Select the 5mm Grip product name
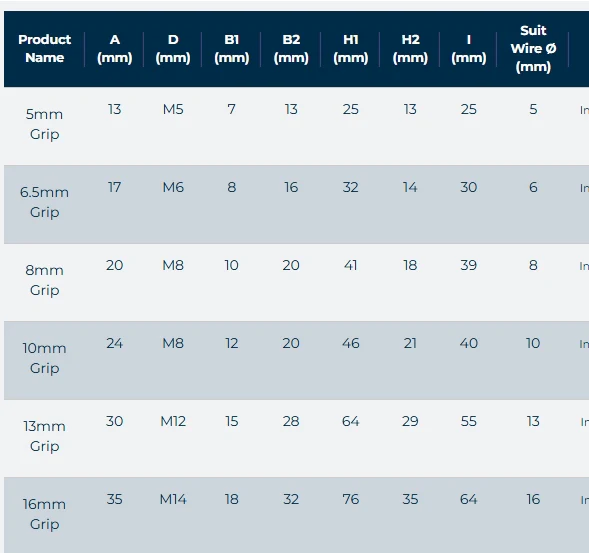 point(44,124)
